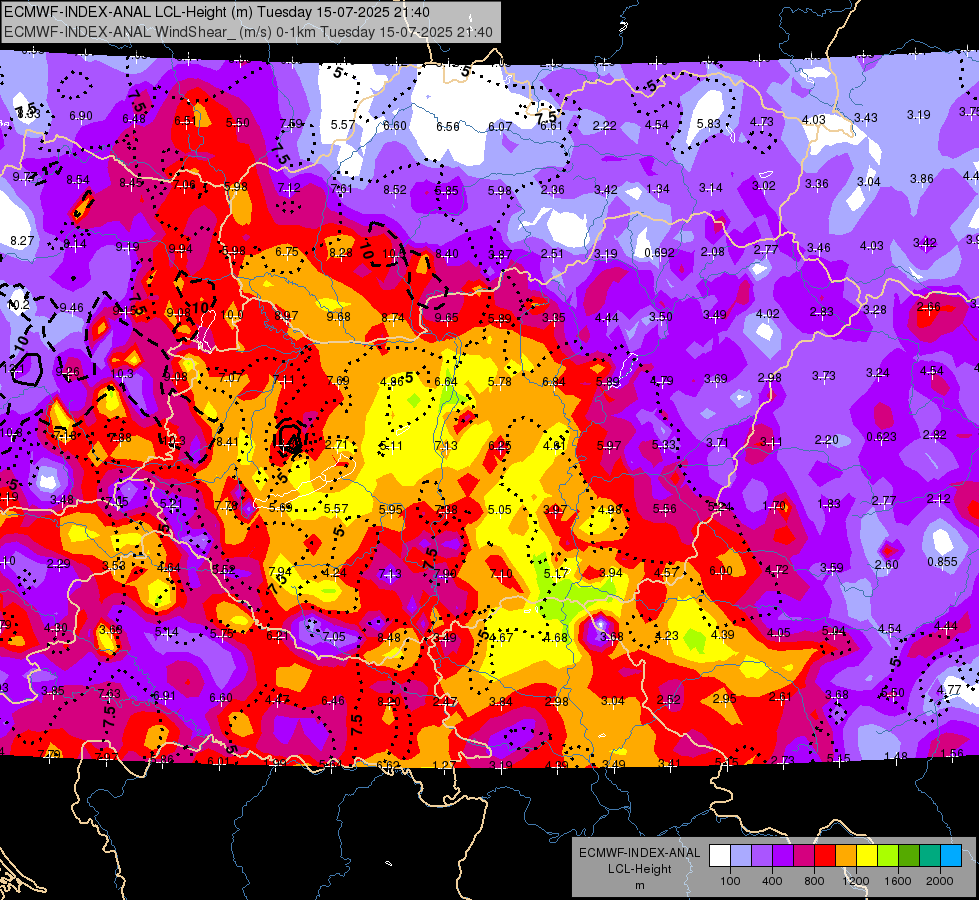The height and width of the screenshot is (900, 979).
Task: Click the LCL-Height label in the legend
Action: [640, 869]
